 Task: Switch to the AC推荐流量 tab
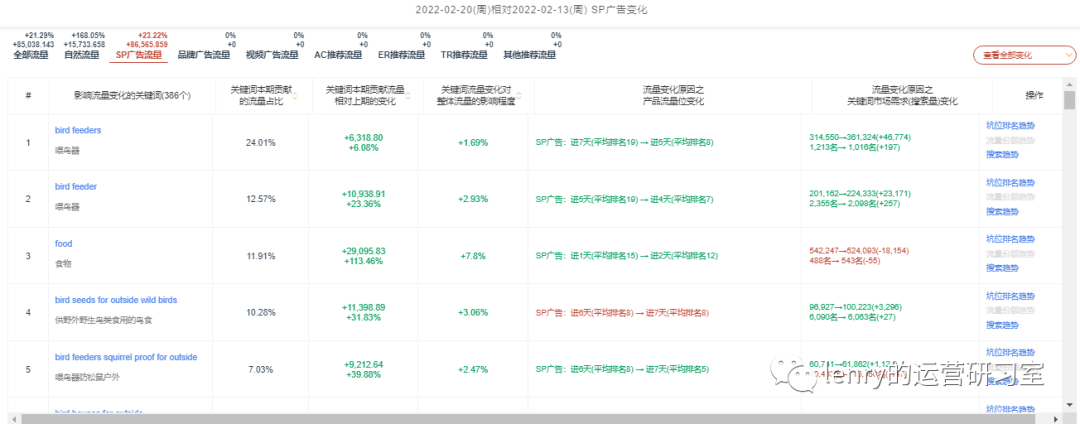click(338, 54)
